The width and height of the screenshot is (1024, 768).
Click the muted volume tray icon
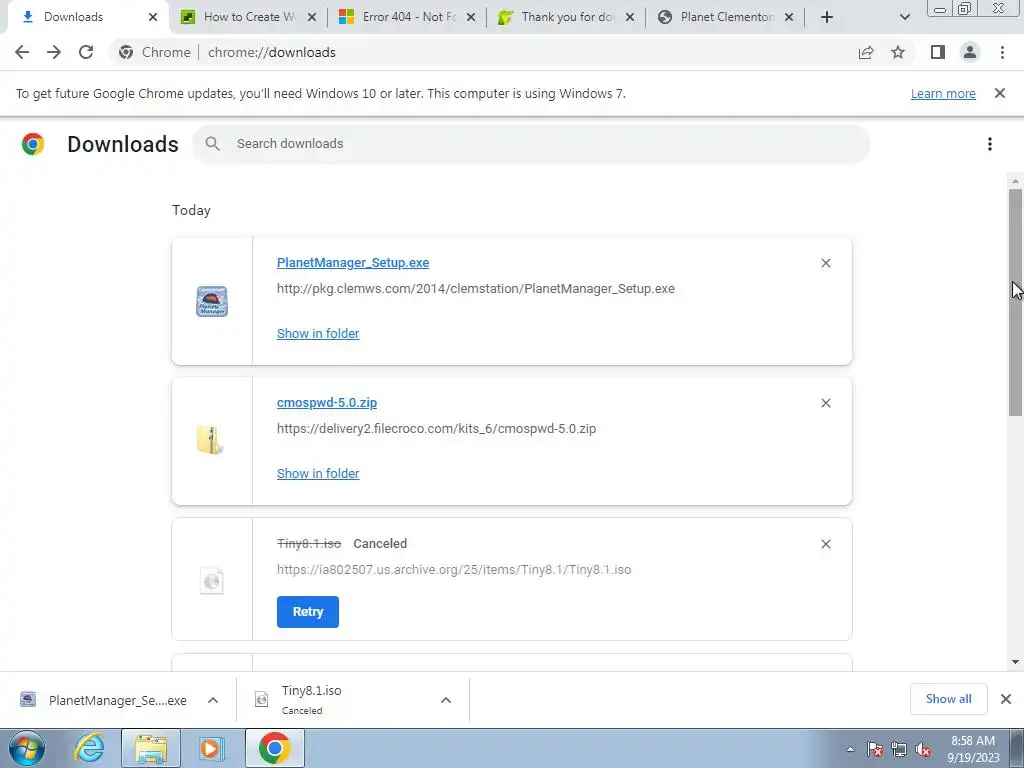click(923, 749)
